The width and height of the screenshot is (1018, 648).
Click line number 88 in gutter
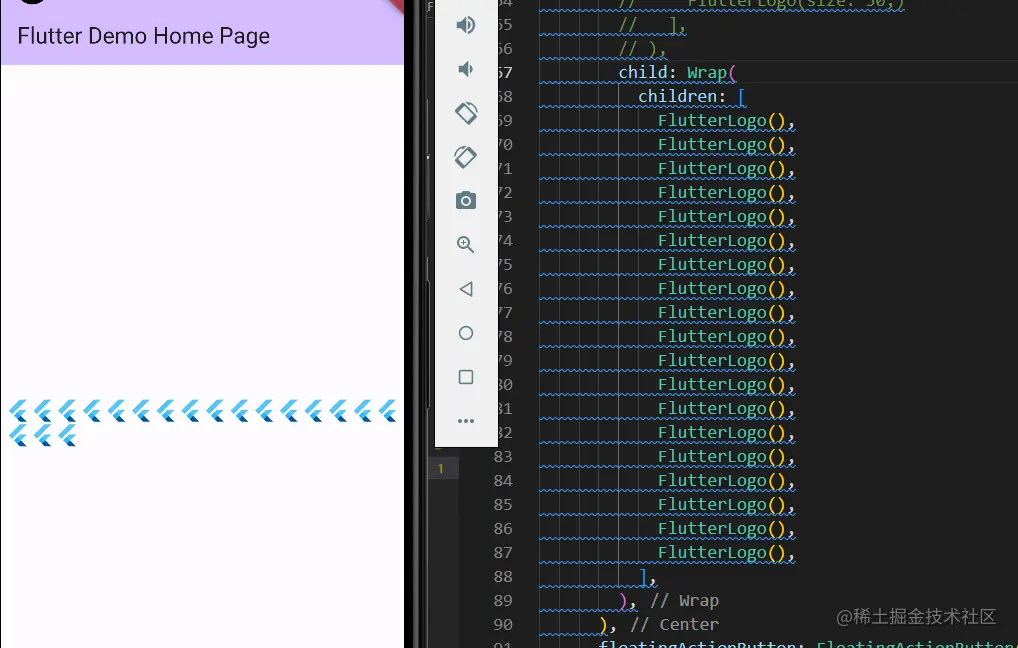(503, 577)
